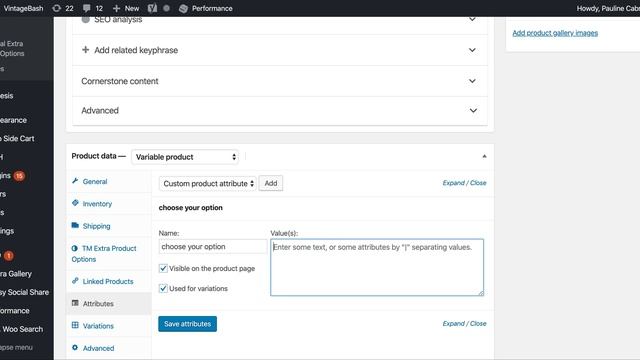
Task: Click the Attributes list icon
Action: 75,303
